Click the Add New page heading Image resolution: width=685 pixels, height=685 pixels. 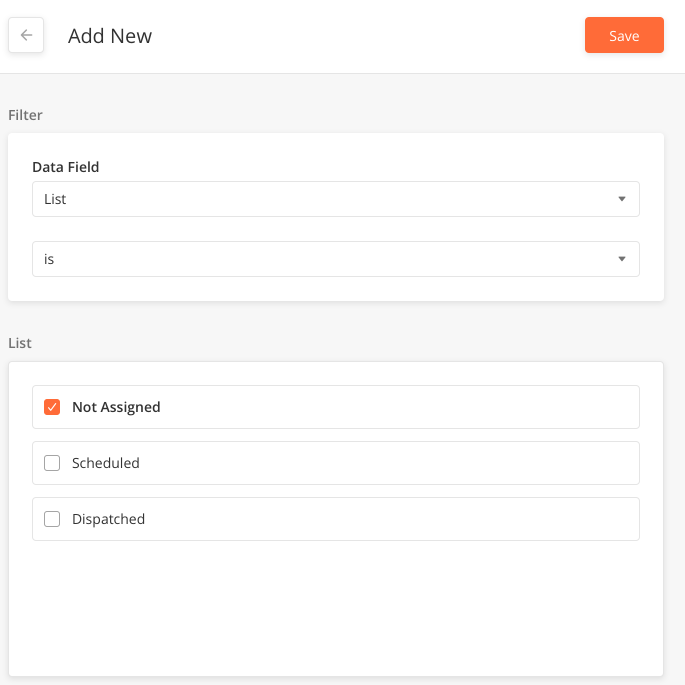pos(110,36)
